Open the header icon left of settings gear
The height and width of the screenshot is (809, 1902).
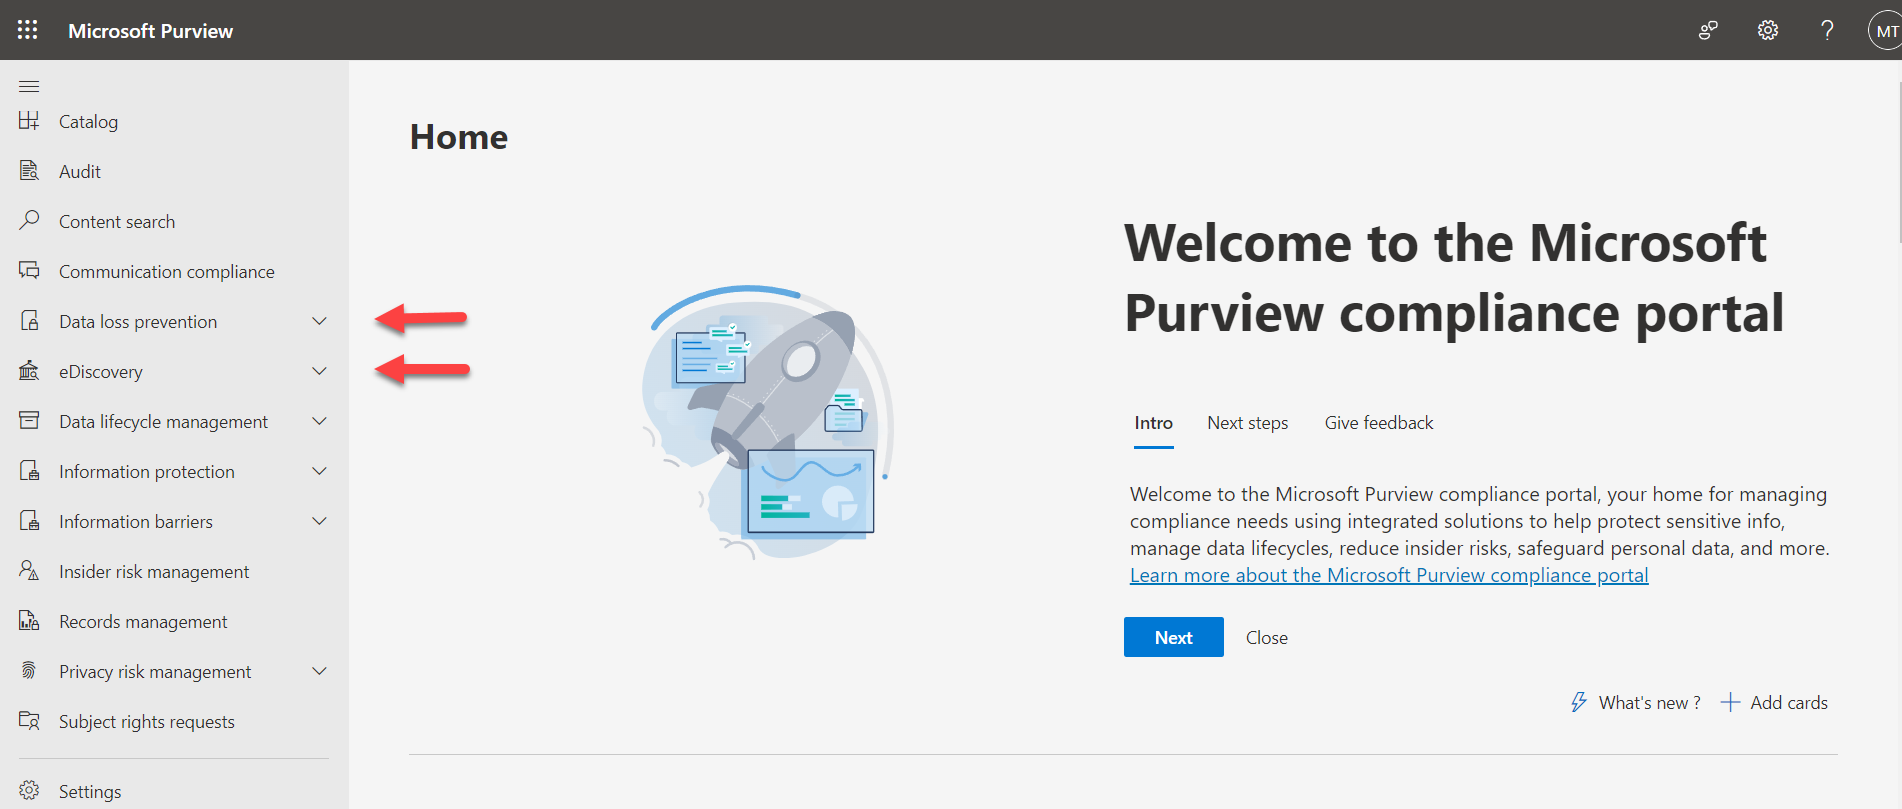(x=1708, y=30)
